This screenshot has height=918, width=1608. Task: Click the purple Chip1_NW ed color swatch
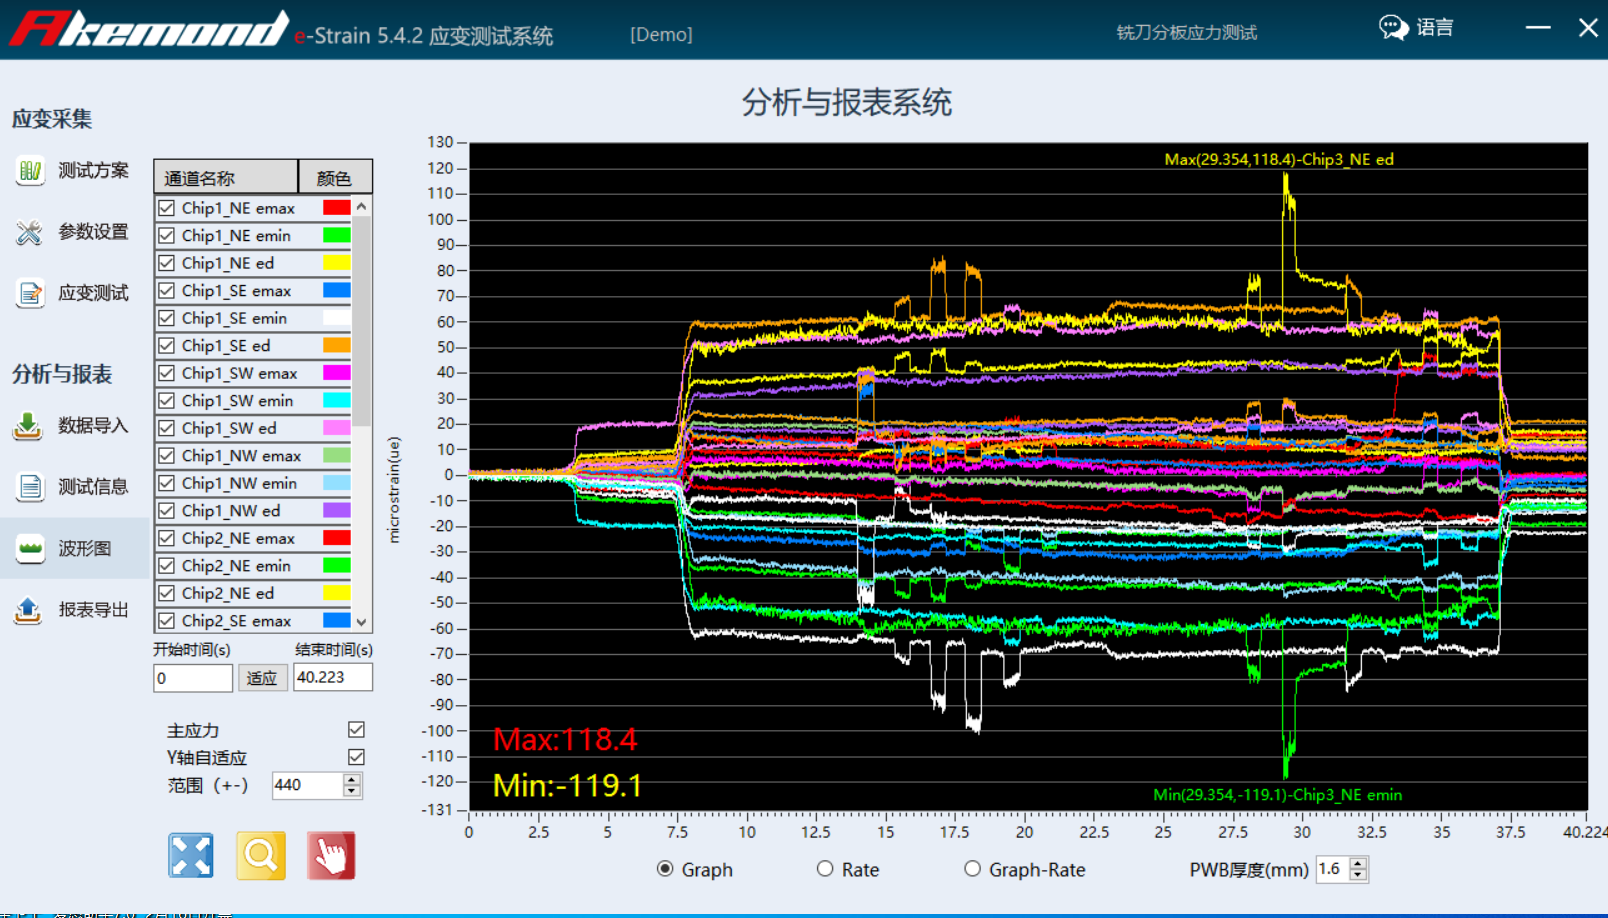point(337,511)
